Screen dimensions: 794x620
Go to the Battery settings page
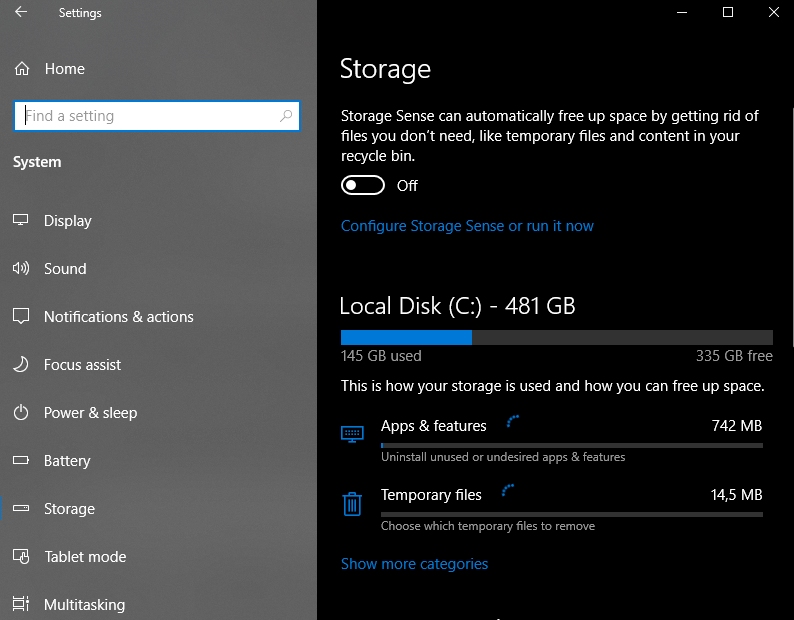coord(67,461)
